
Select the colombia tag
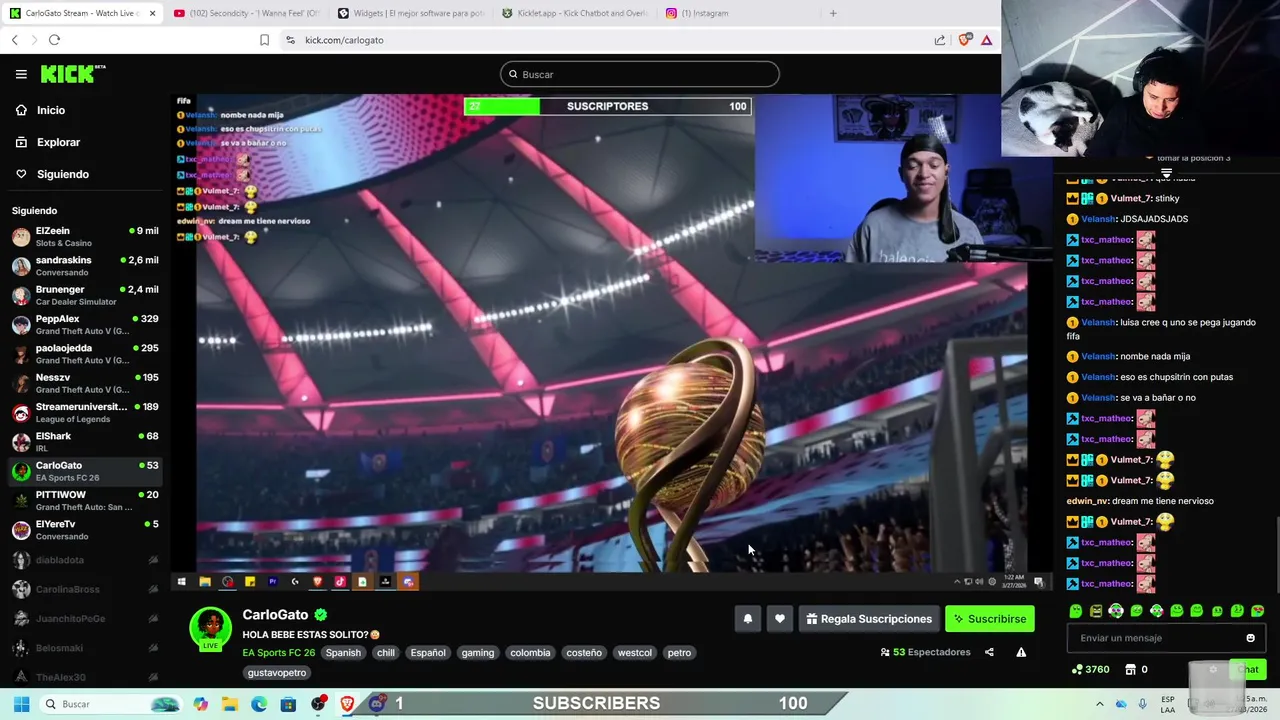[530, 653]
